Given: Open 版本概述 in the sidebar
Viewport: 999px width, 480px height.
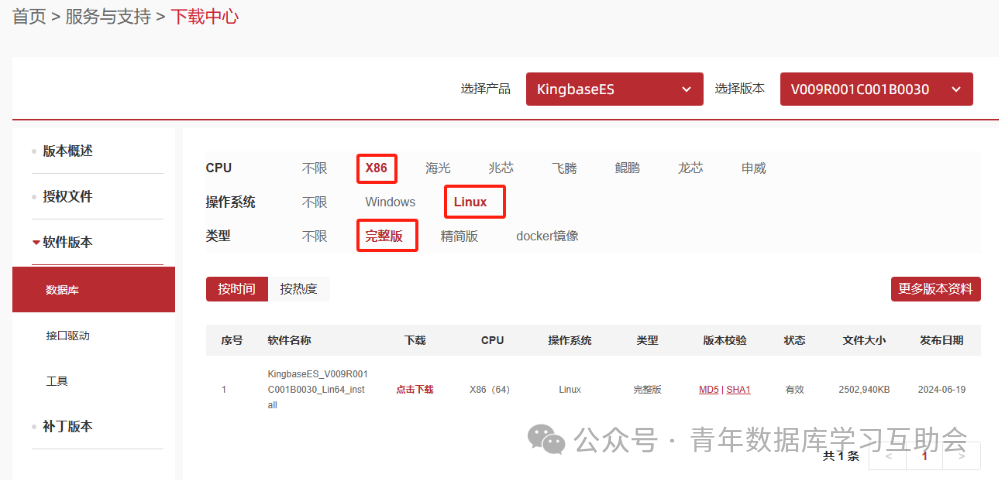Looking at the screenshot, I should [68, 151].
